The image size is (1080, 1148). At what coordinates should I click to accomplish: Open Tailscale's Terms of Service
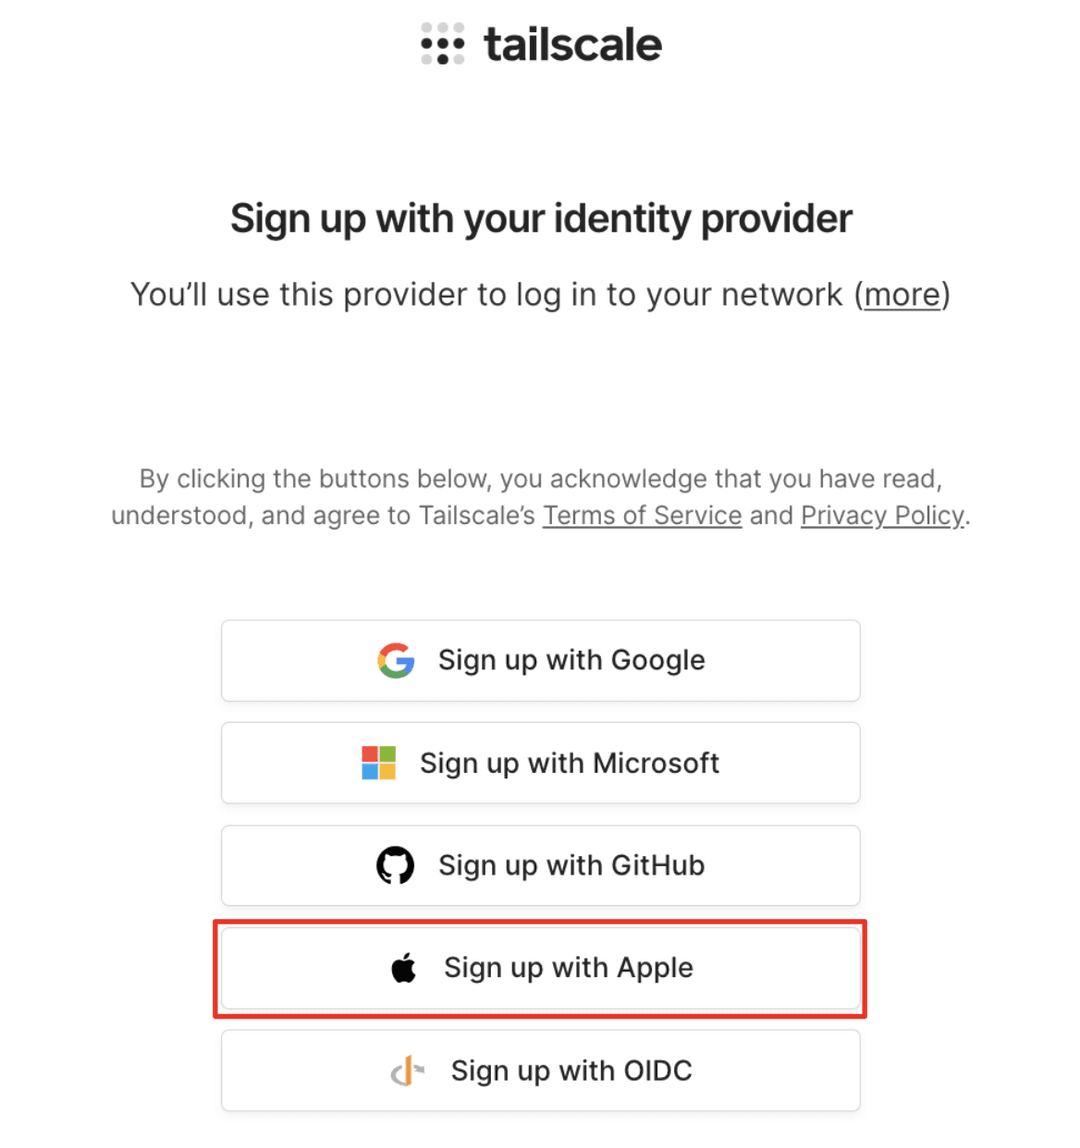point(641,515)
